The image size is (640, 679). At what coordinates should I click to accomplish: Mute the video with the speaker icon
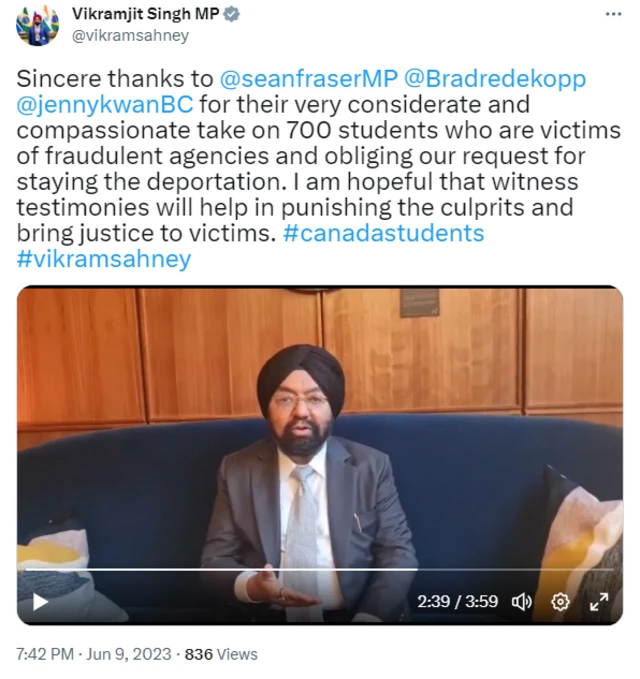pyautogui.click(x=521, y=601)
